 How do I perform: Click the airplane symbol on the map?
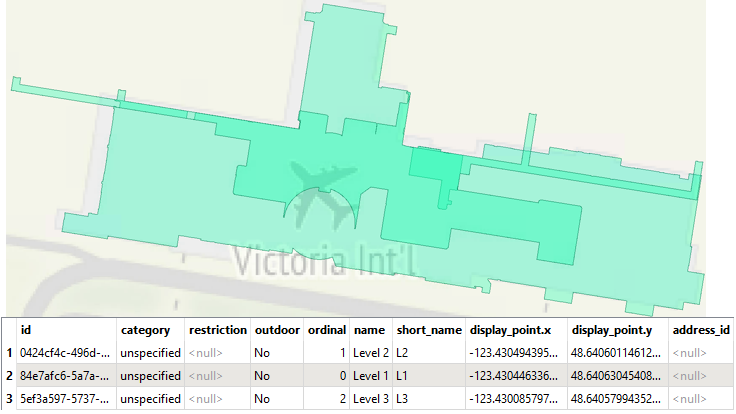[325, 195]
